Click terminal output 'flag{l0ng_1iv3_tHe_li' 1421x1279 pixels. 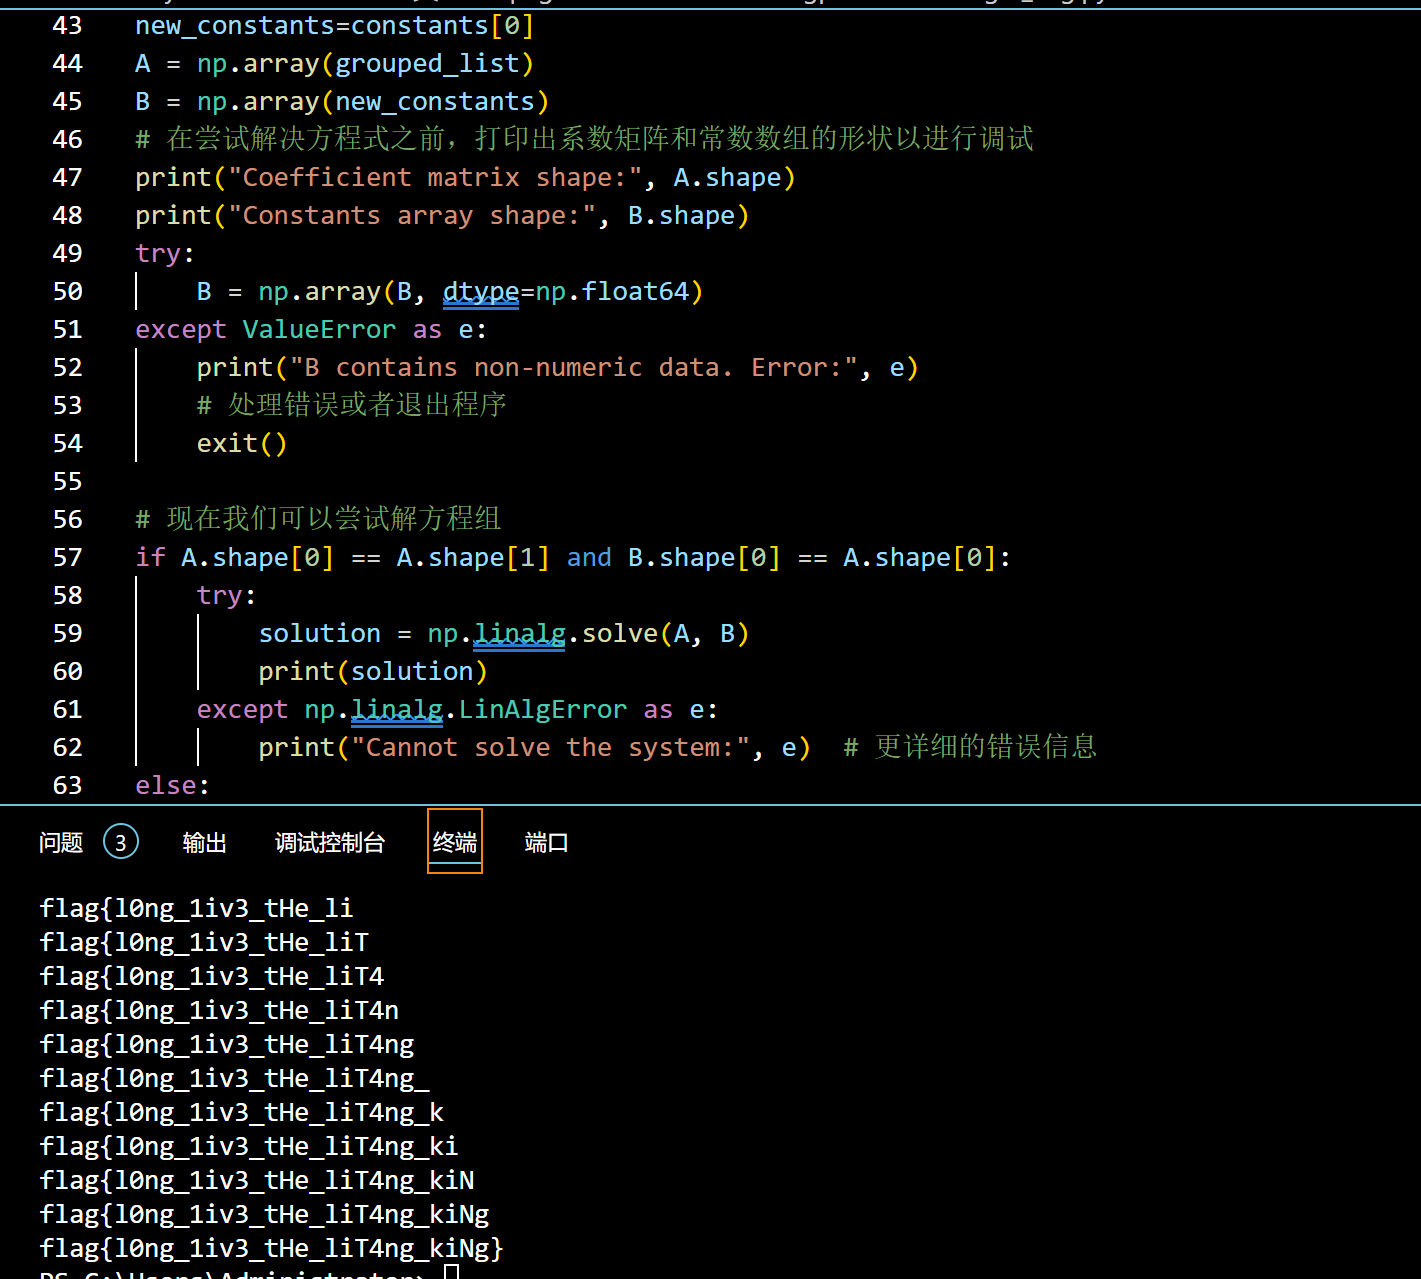197,908
